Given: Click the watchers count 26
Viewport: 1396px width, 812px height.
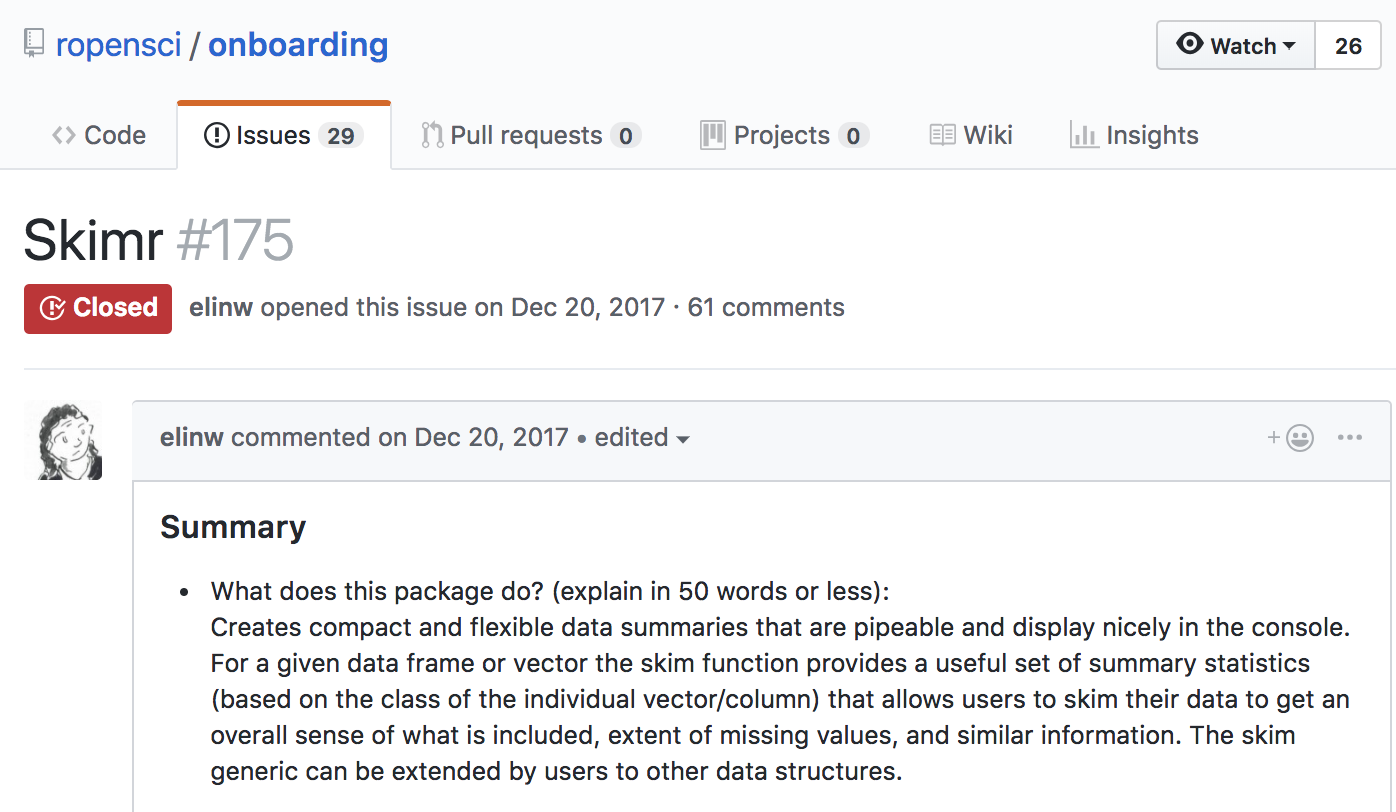Looking at the screenshot, I should [x=1348, y=45].
